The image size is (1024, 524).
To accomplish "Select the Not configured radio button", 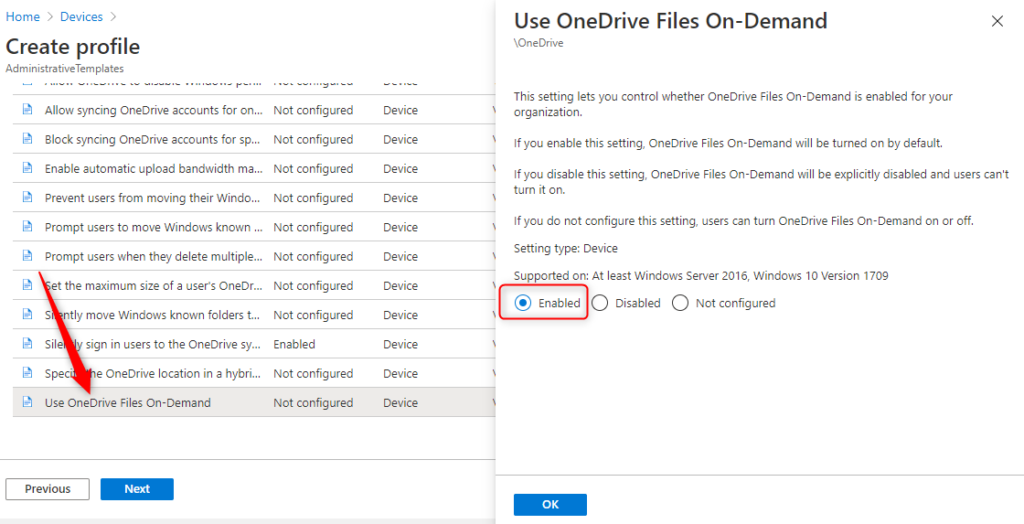I will [x=680, y=303].
